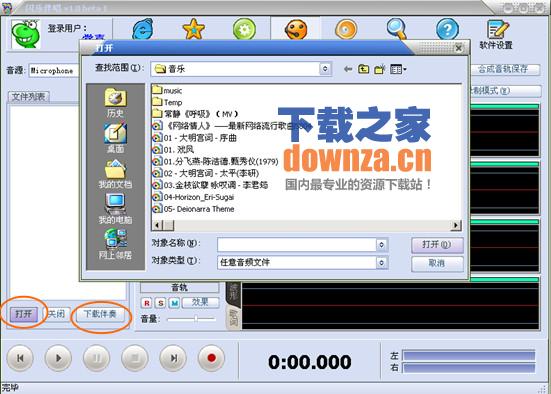The width and height of the screenshot is (551, 394).
Task: Switch to the 文件列表 tab
Action: coord(28,97)
